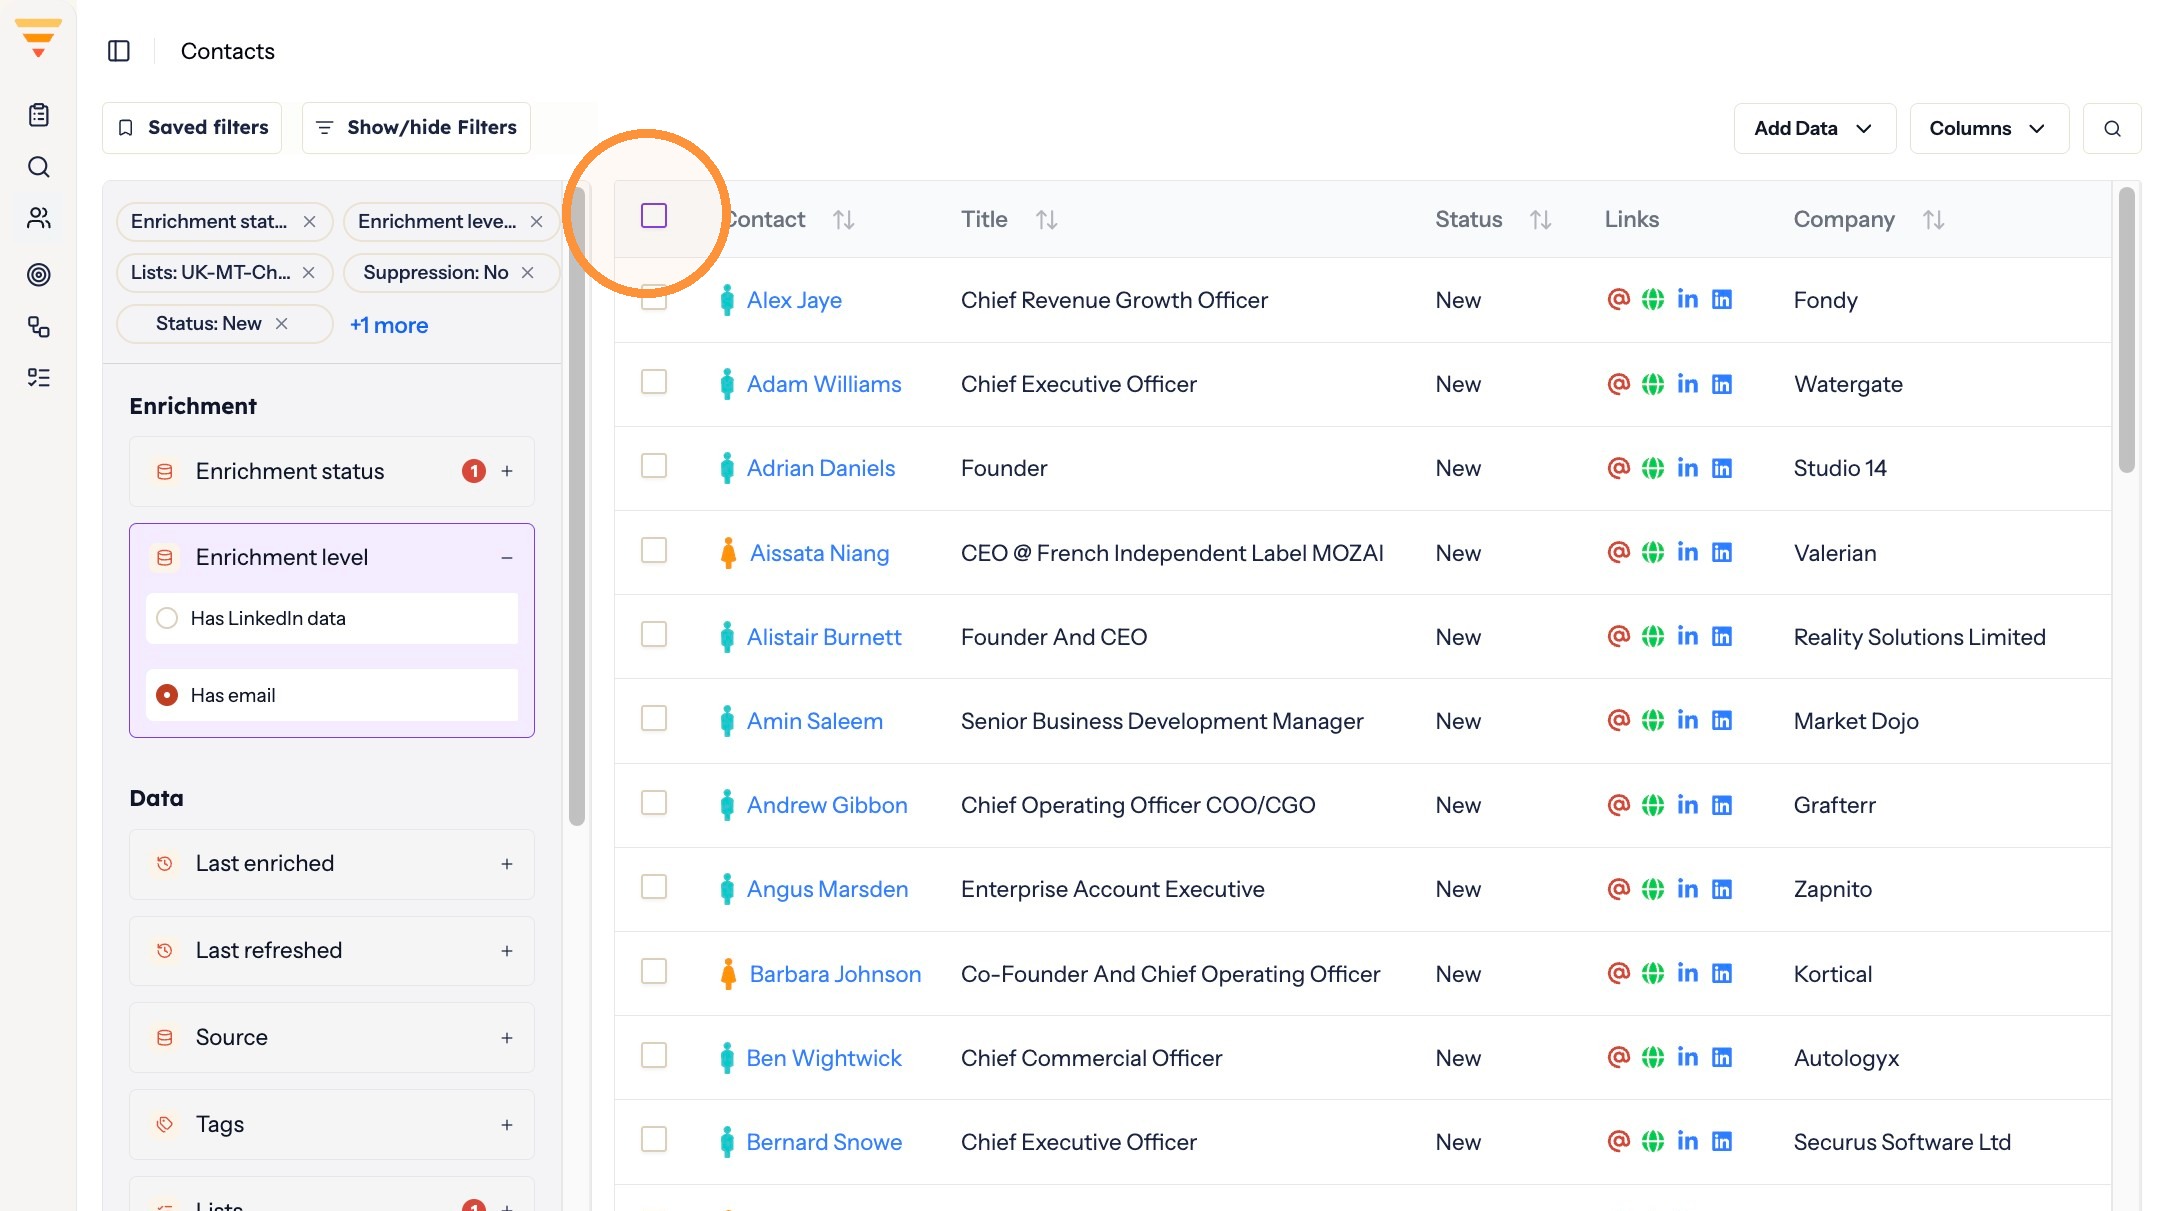2168x1211 pixels.
Task: Toggle the sidebar panel icon beside Contacts
Action: [119, 51]
